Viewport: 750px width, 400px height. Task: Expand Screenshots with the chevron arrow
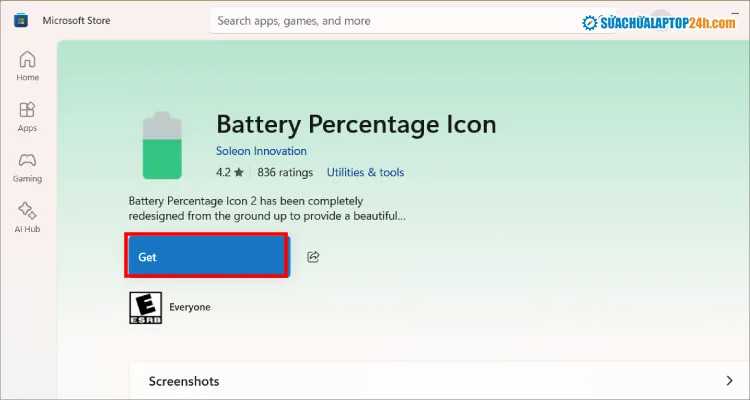point(728,380)
